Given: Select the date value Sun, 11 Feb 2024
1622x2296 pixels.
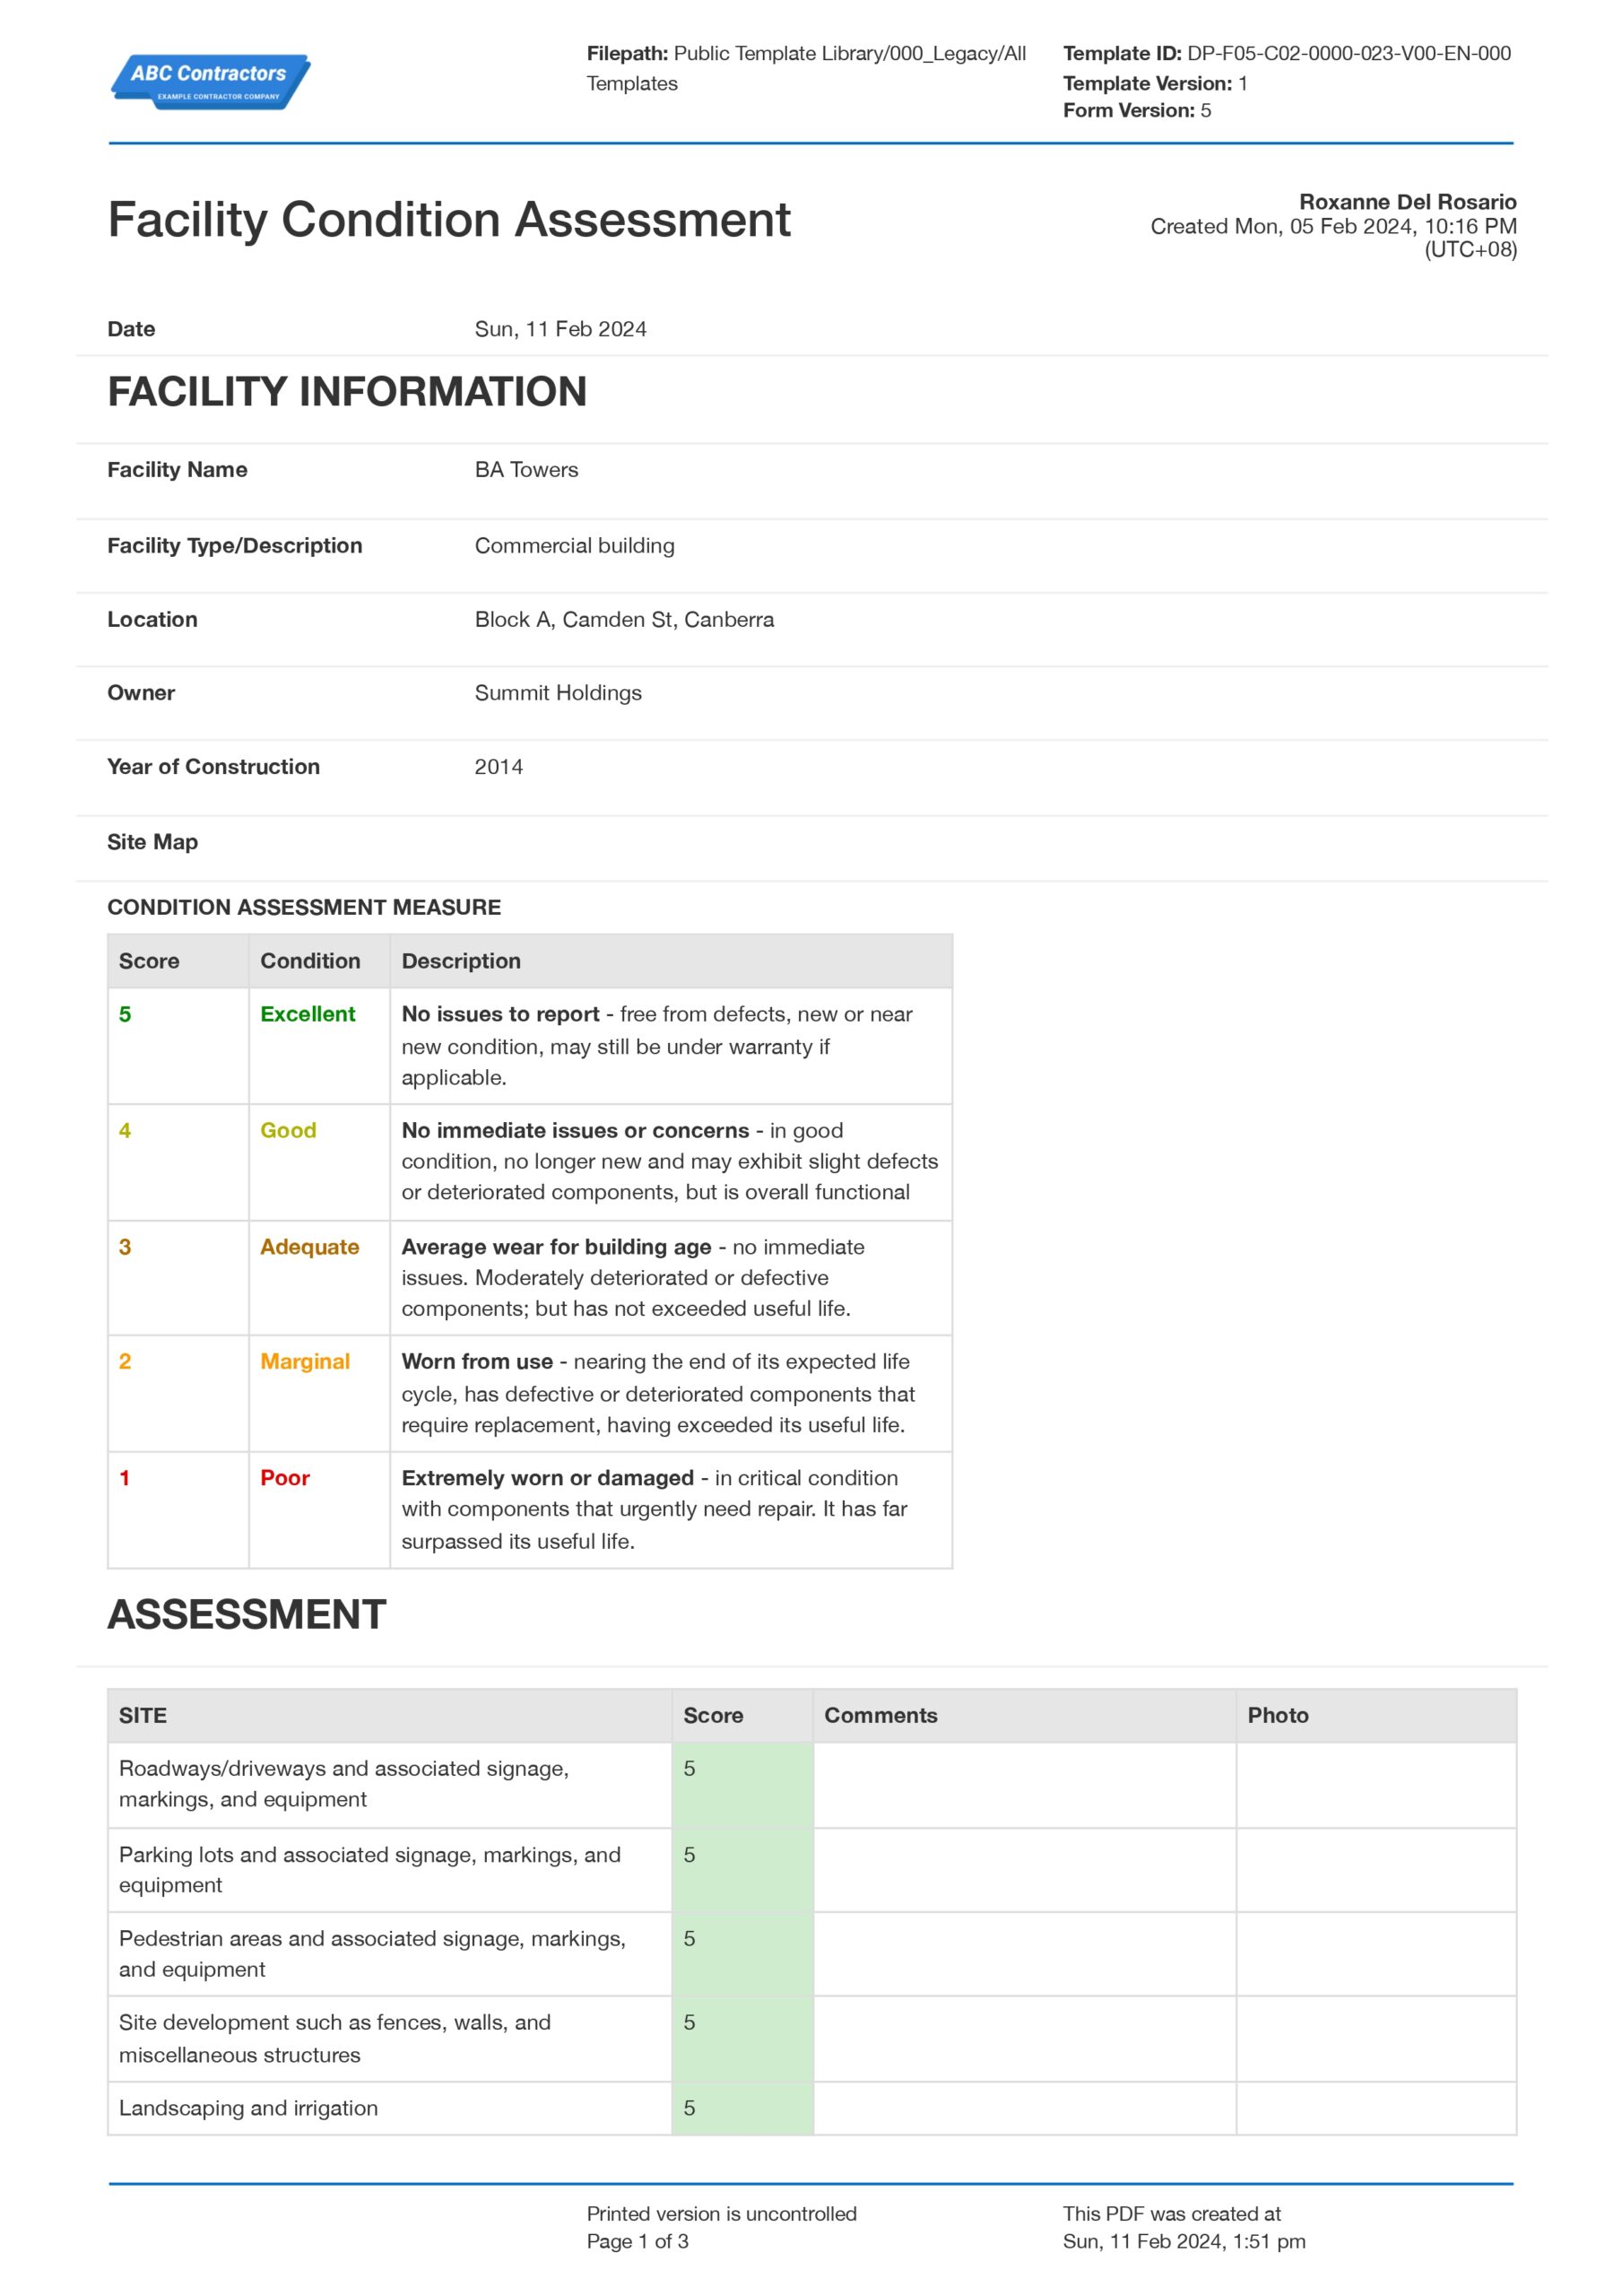Looking at the screenshot, I should point(560,329).
